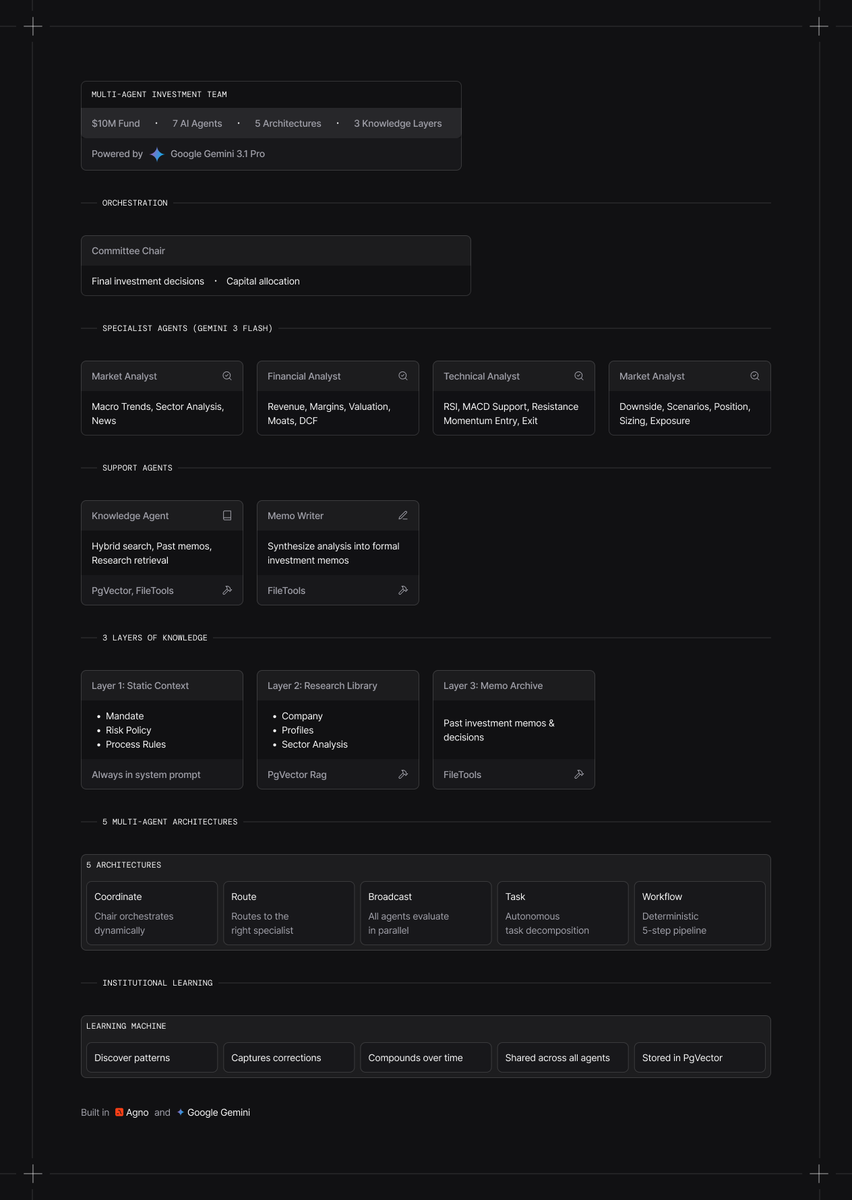
Task: Open the Knowledge Agent book icon
Action: pyautogui.click(x=227, y=515)
